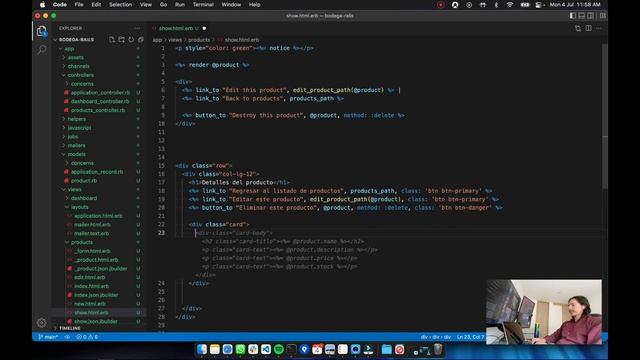
Task: Click New Folder icon in Explorer header
Action: (x=122, y=40)
